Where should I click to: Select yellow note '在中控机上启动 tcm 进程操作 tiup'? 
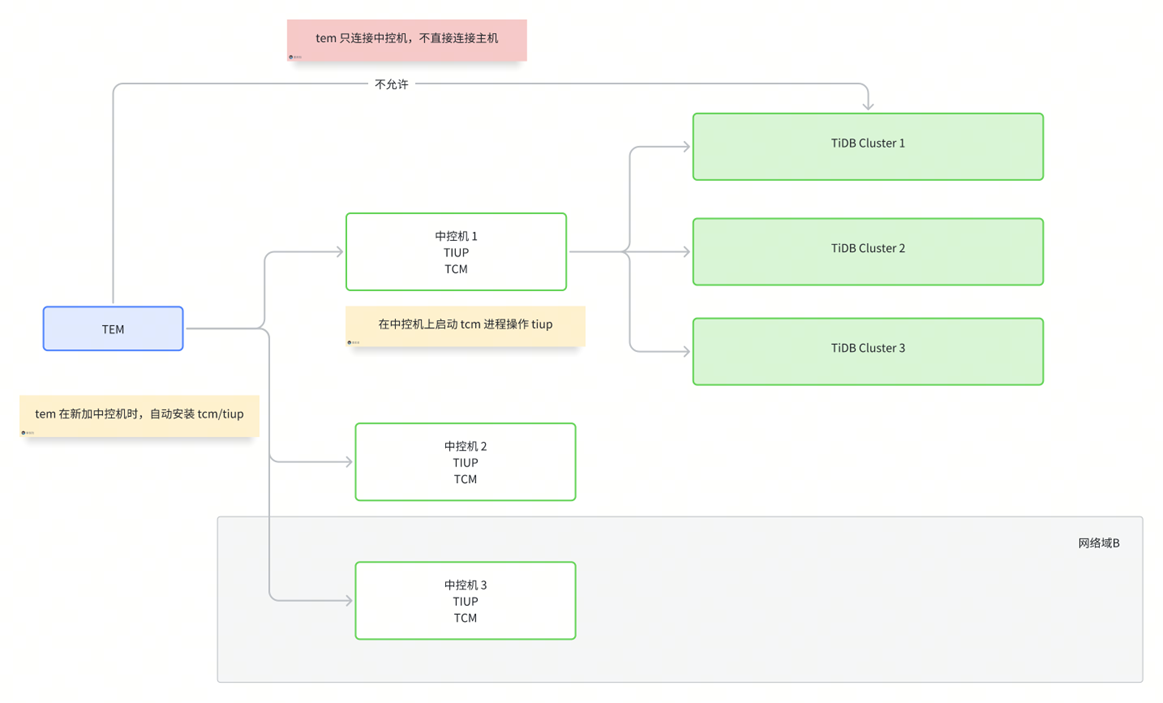point(465,325)
